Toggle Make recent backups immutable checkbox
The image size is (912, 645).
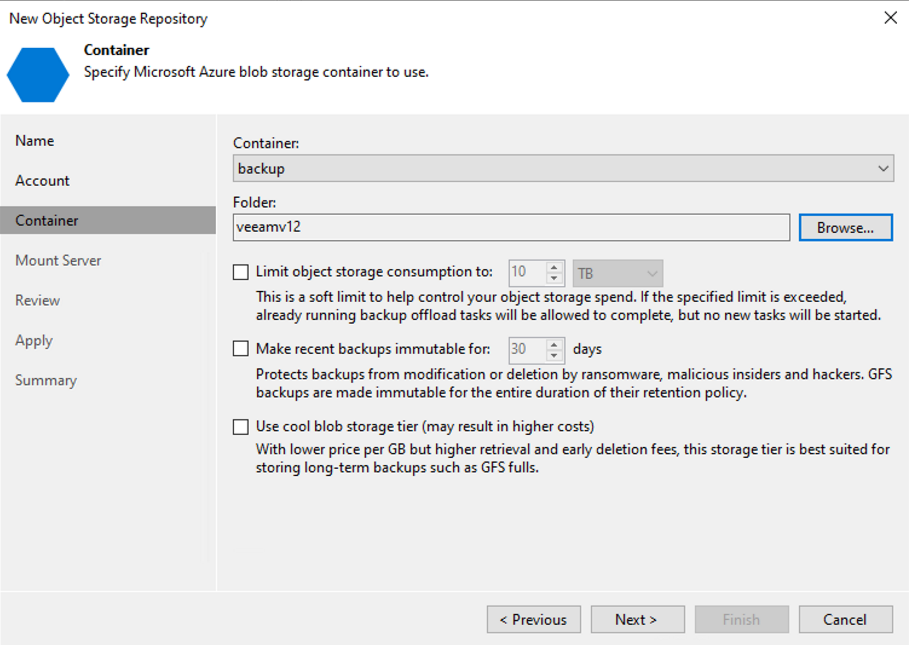241,349
